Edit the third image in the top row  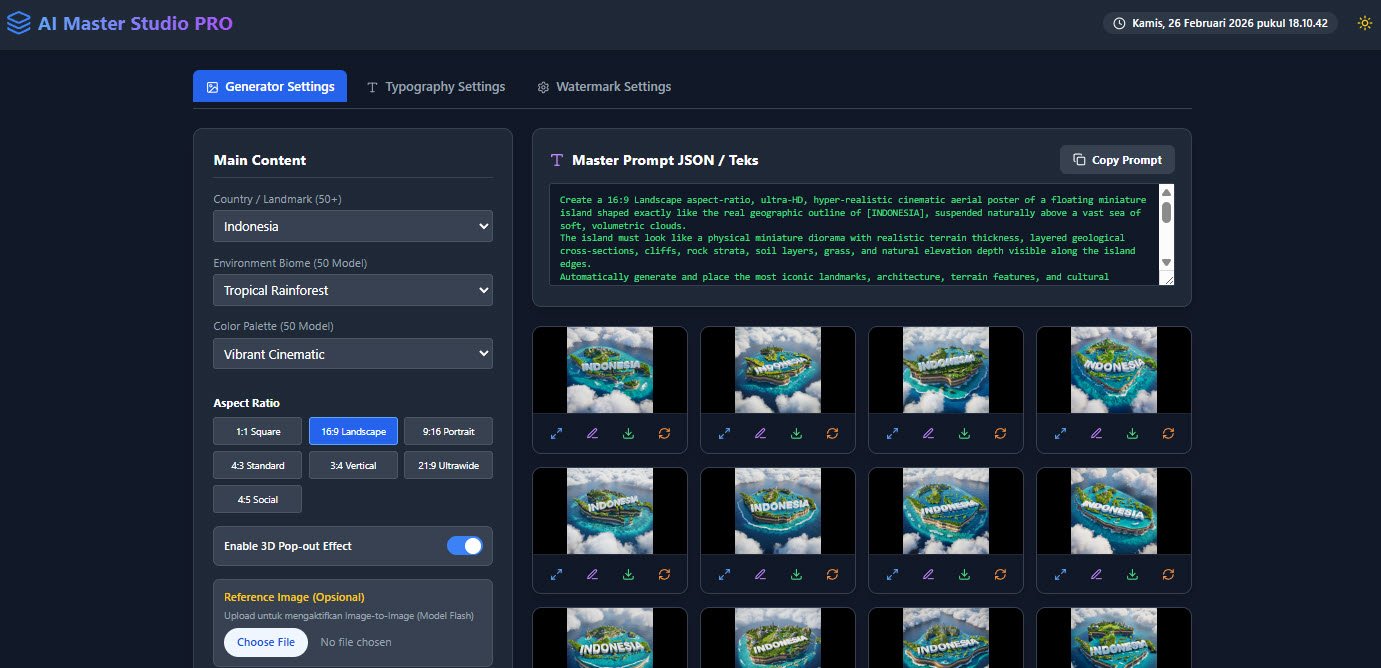[929, 433]
